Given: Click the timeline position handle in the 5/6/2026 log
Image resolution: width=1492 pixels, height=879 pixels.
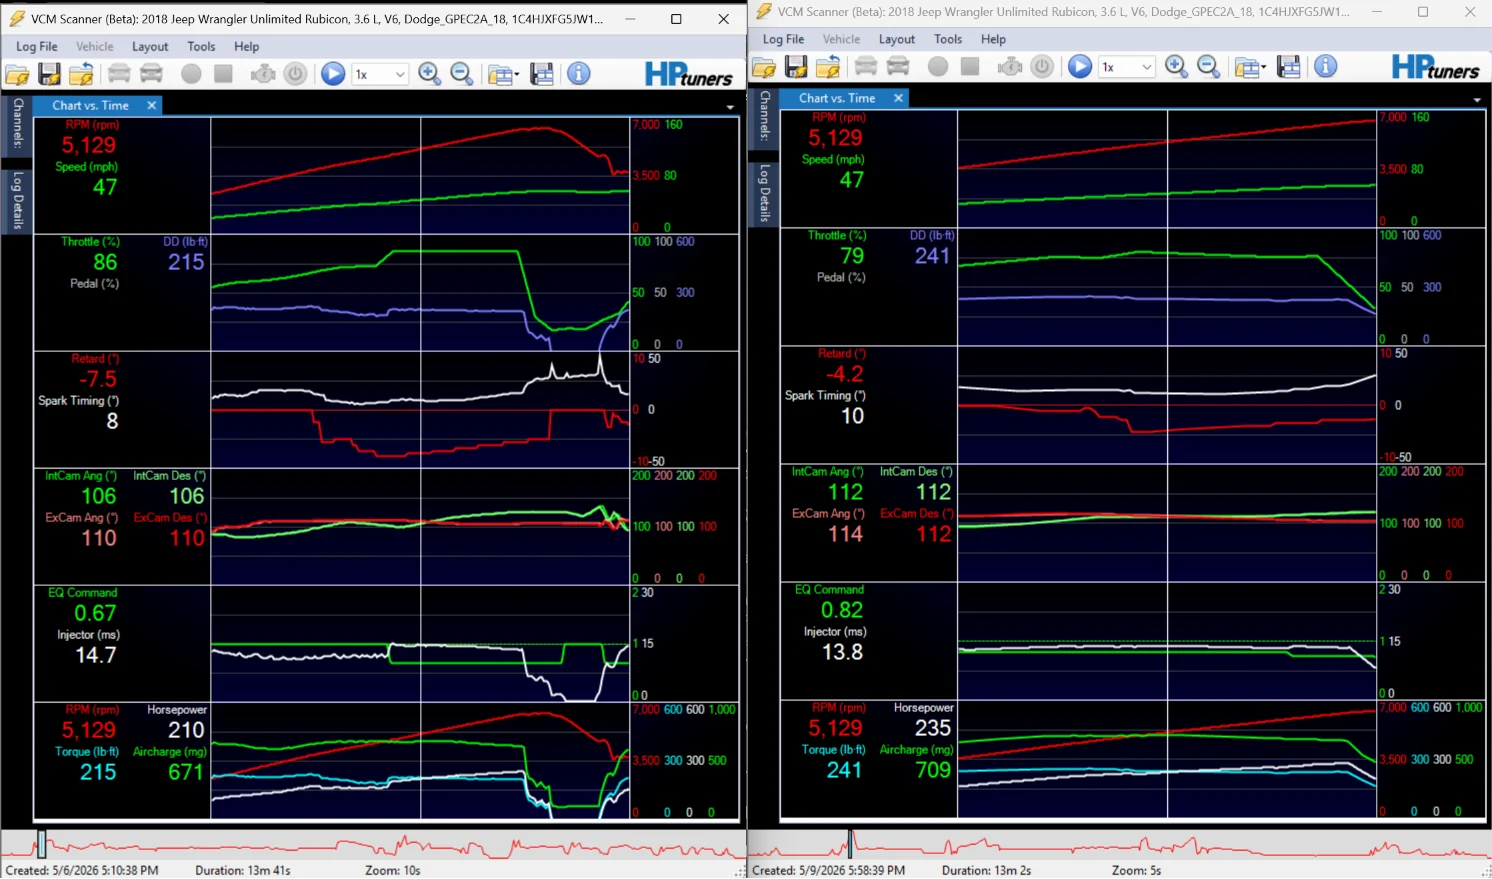Looking at the screenshot, I should coord(41,845).
